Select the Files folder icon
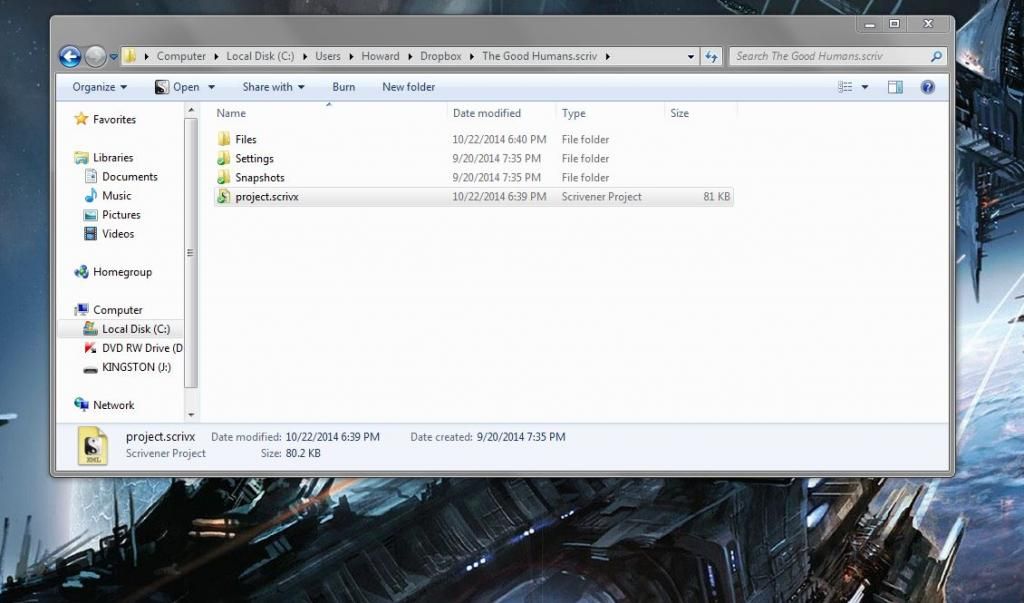1024x603 pixels. 223,139
